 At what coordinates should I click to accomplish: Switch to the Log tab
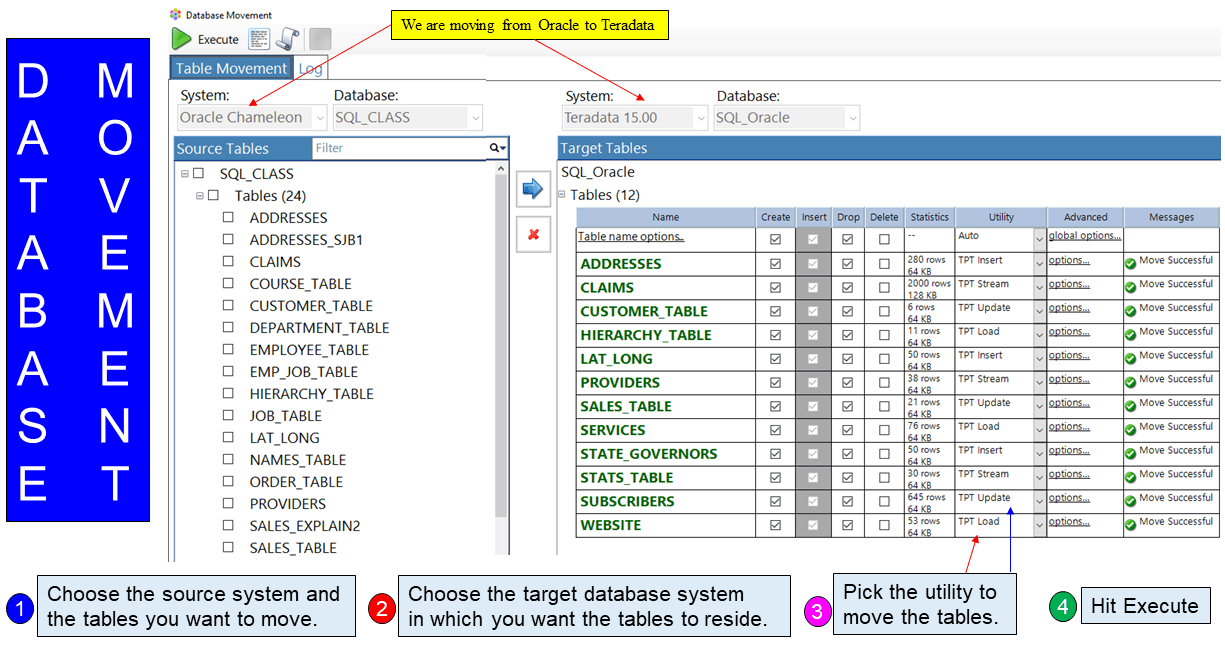[x=310, y=69]
